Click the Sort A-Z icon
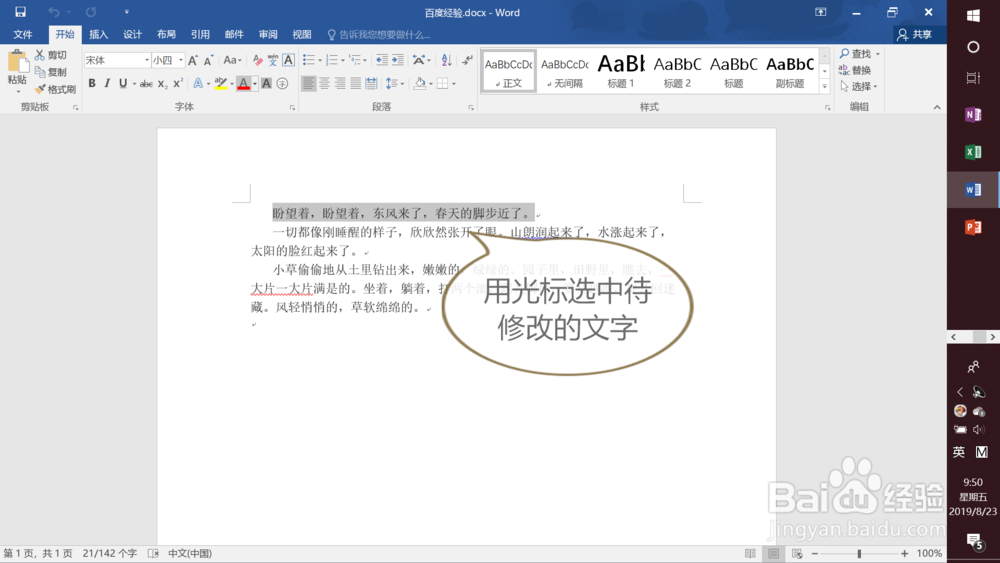The image size is (1000, 563). (446, 60)
